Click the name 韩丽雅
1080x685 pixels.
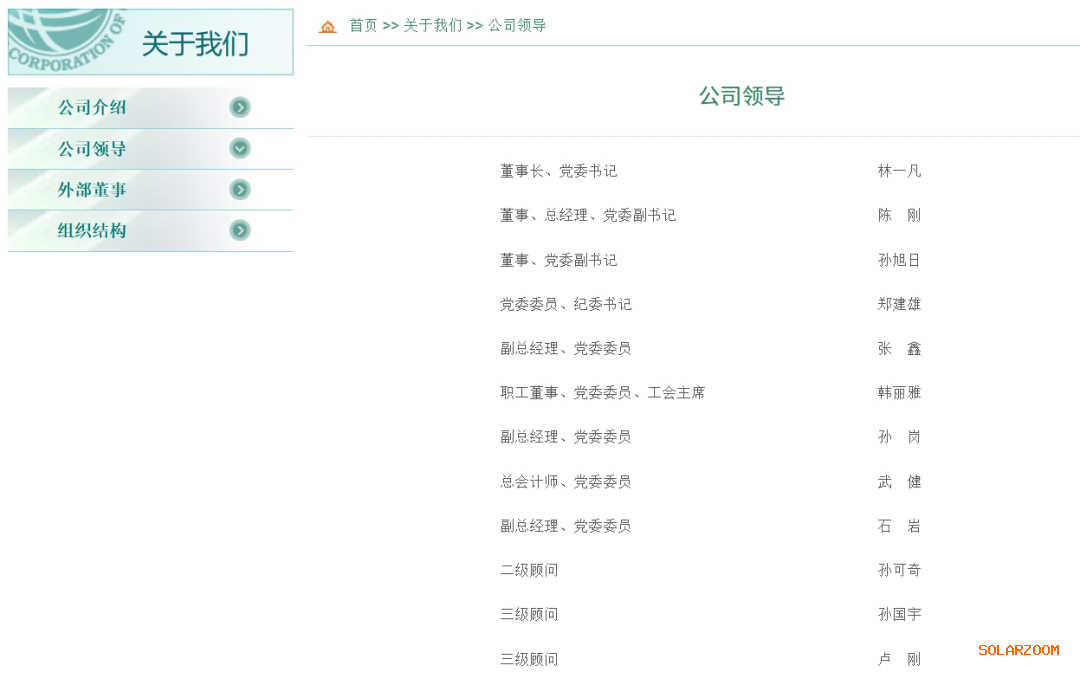(x=899, y=393)
